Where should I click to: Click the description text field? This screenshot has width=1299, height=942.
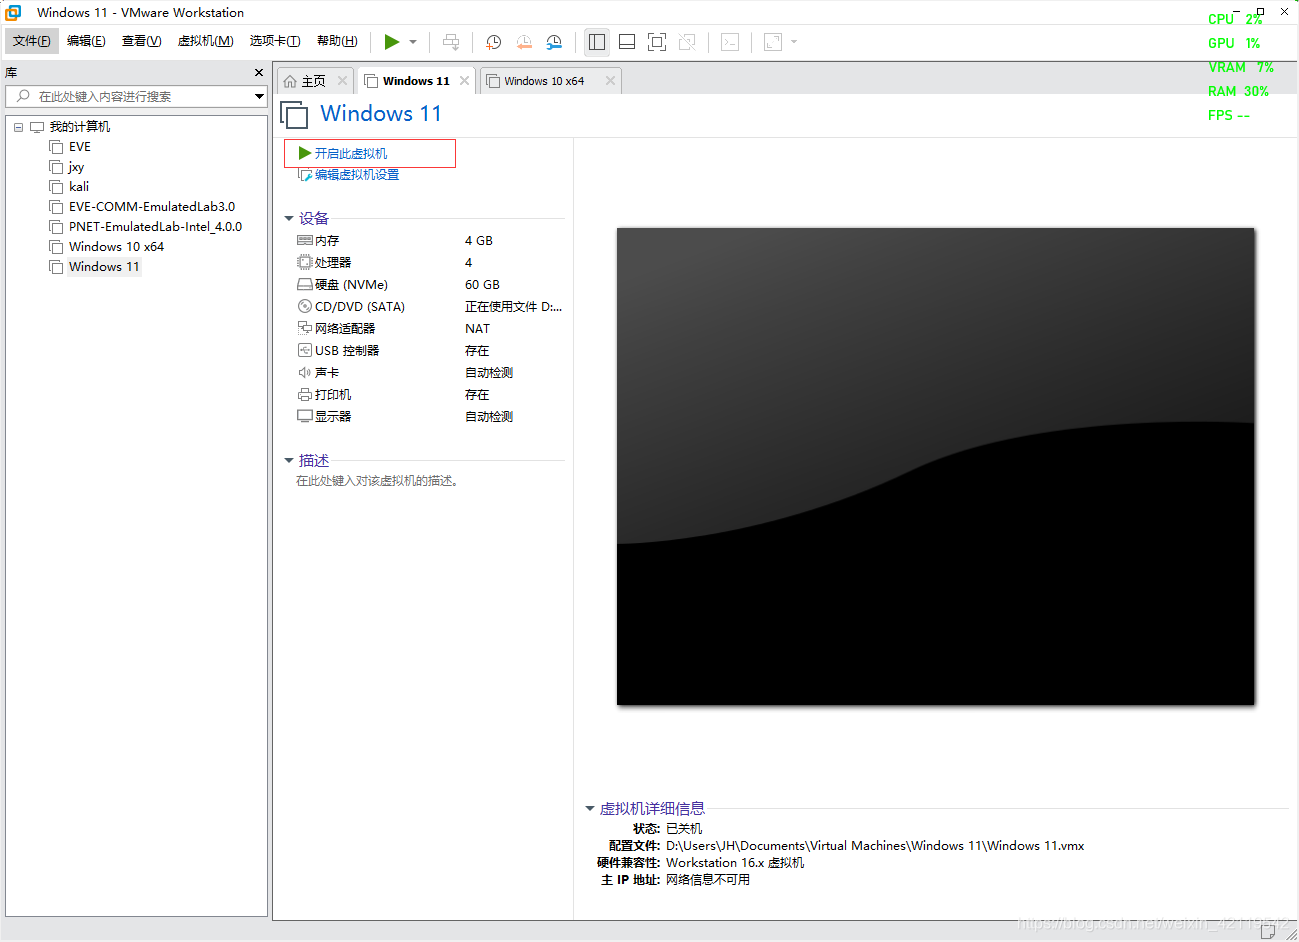pos(378,481)
